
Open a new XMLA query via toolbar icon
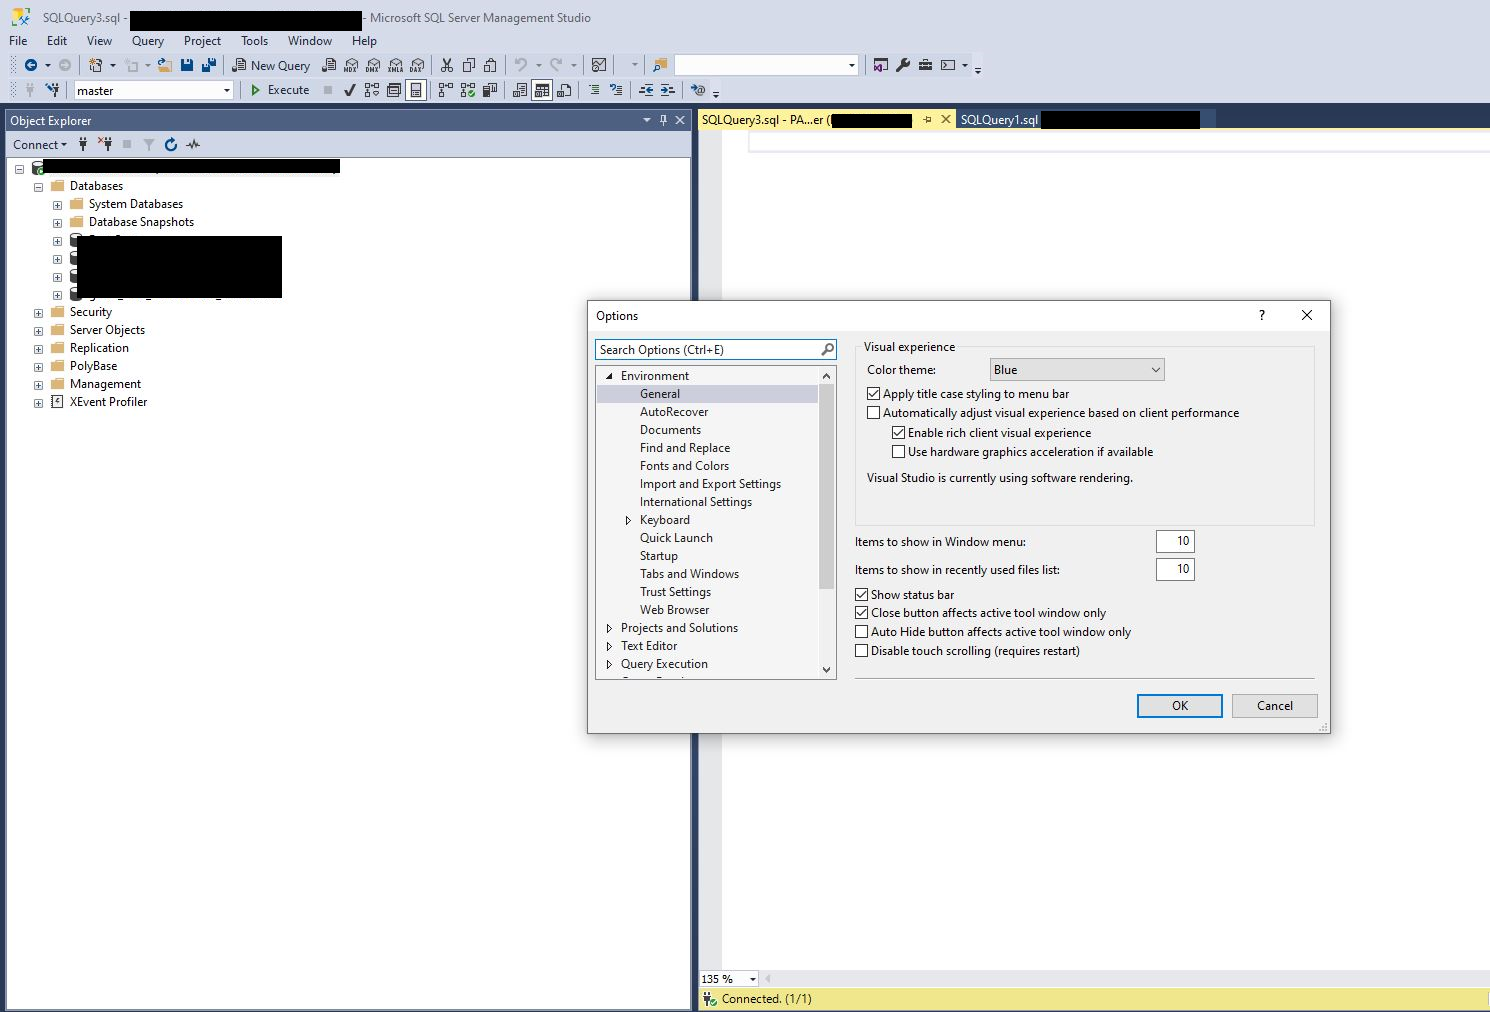pos(395,65)
